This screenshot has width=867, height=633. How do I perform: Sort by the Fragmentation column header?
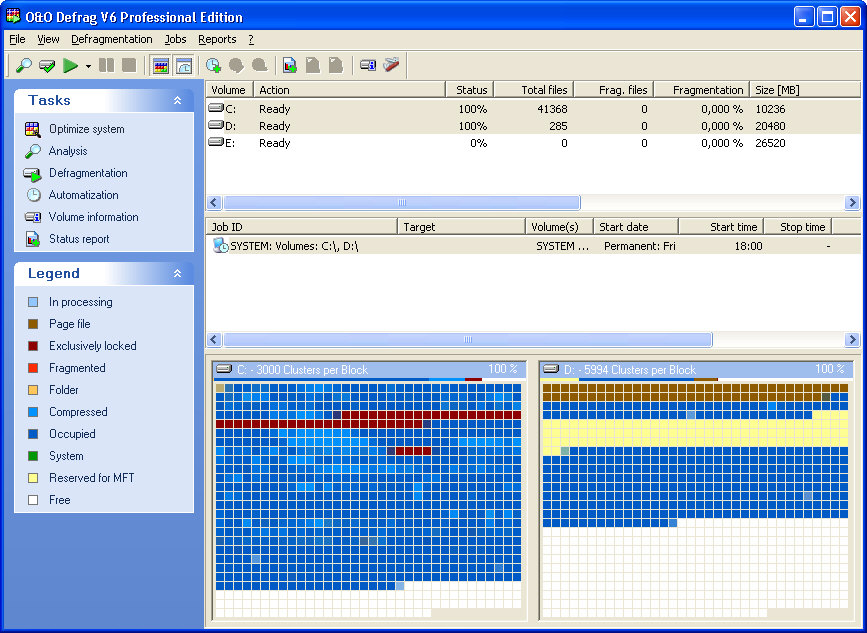click(702, 90)
